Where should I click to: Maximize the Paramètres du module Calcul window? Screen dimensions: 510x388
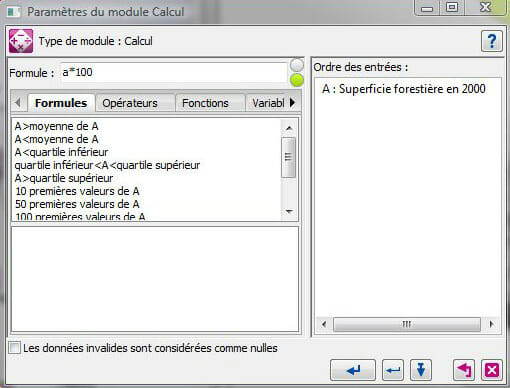452,8
